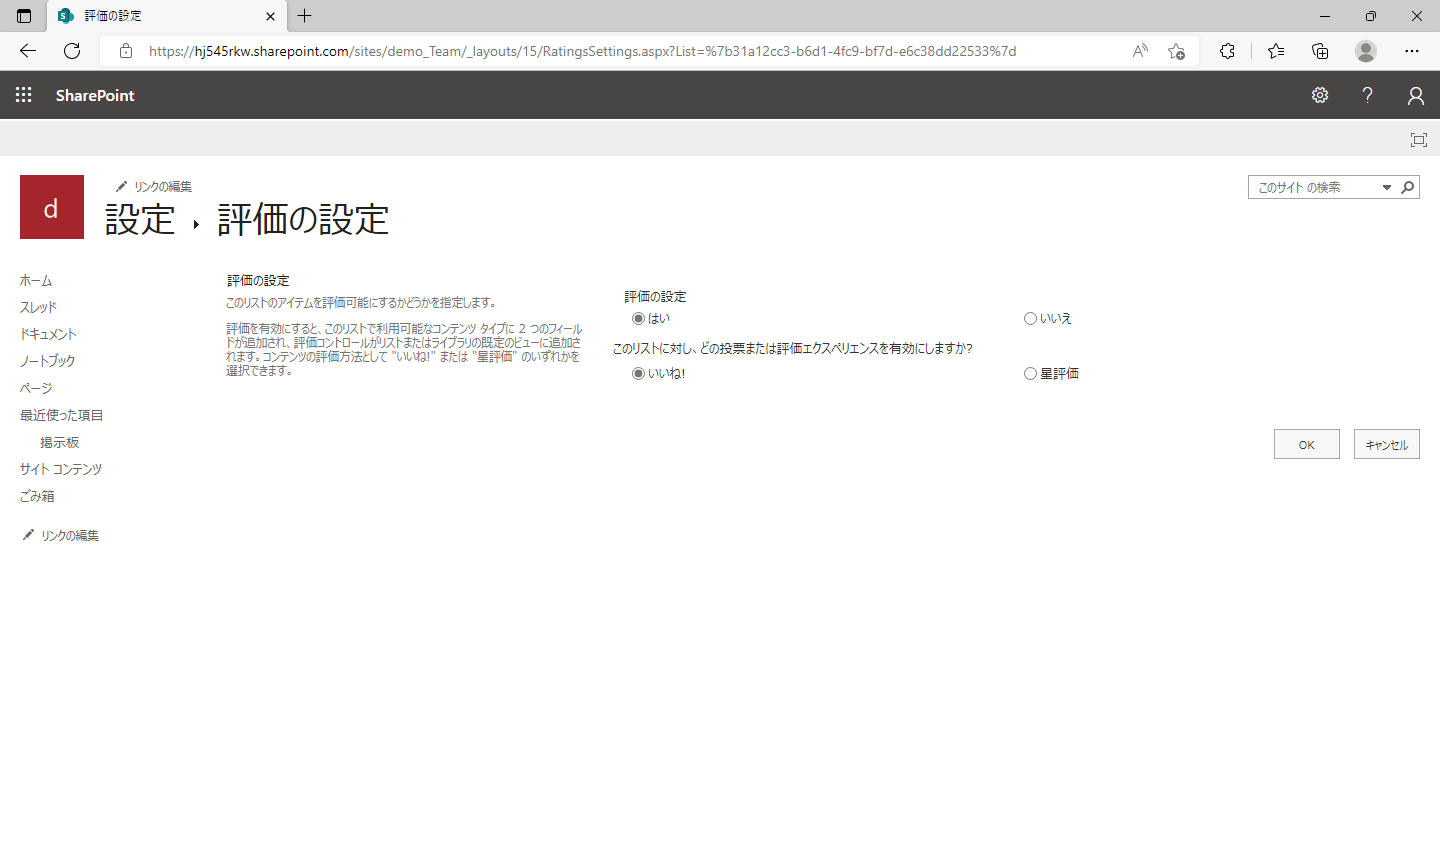The image size is (1440, 860).
Task: Click the pencil icon beside top リンクの編集
Action: [x=122, y=186]
